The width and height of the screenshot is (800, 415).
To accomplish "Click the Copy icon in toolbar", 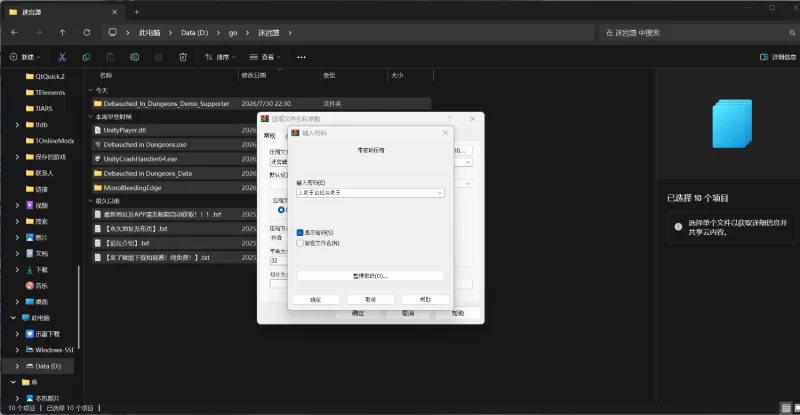I will pyautogui.click(x=86, y=57).
